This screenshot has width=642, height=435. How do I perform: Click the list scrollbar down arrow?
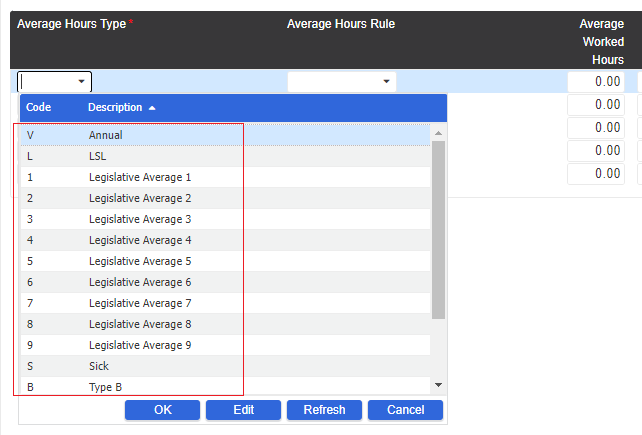click(x=439, y=385)
